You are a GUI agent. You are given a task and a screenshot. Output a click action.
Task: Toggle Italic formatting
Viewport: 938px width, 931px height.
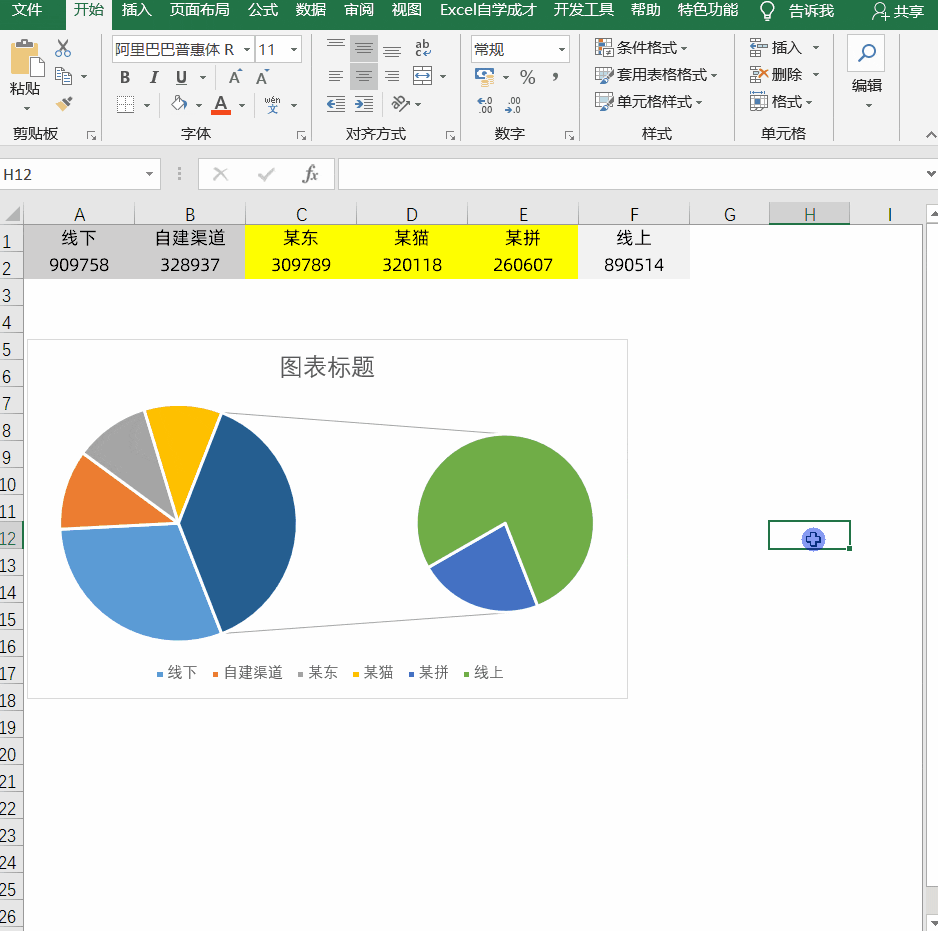pyautogui.click(x=154, y=77)
